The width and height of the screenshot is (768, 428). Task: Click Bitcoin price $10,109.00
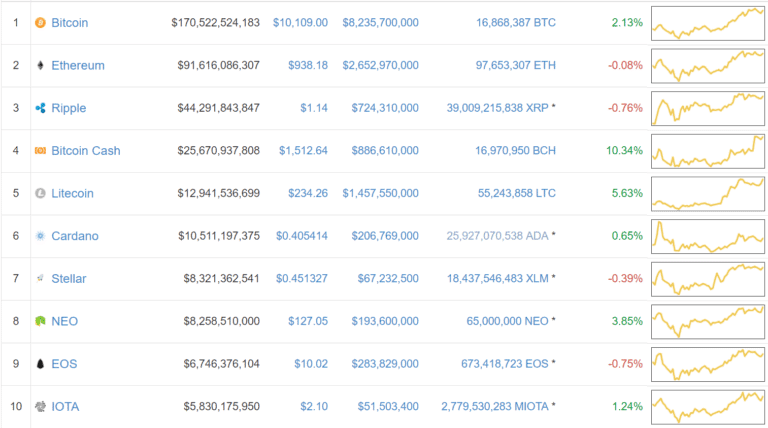(x=300, y=23)
